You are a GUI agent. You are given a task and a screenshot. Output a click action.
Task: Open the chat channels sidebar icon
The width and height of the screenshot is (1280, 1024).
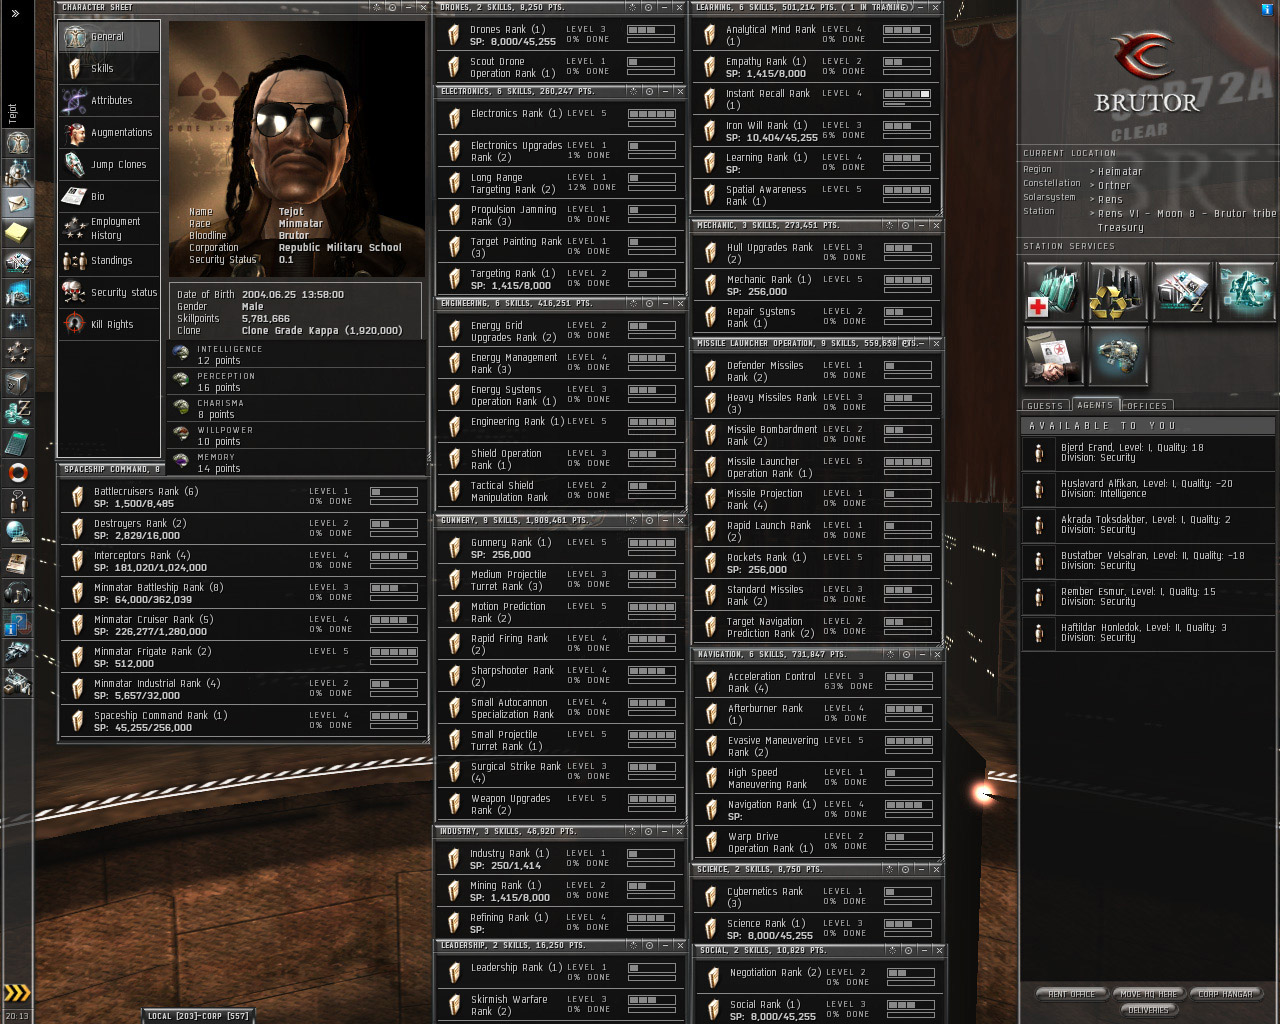(x=17, y=502)
